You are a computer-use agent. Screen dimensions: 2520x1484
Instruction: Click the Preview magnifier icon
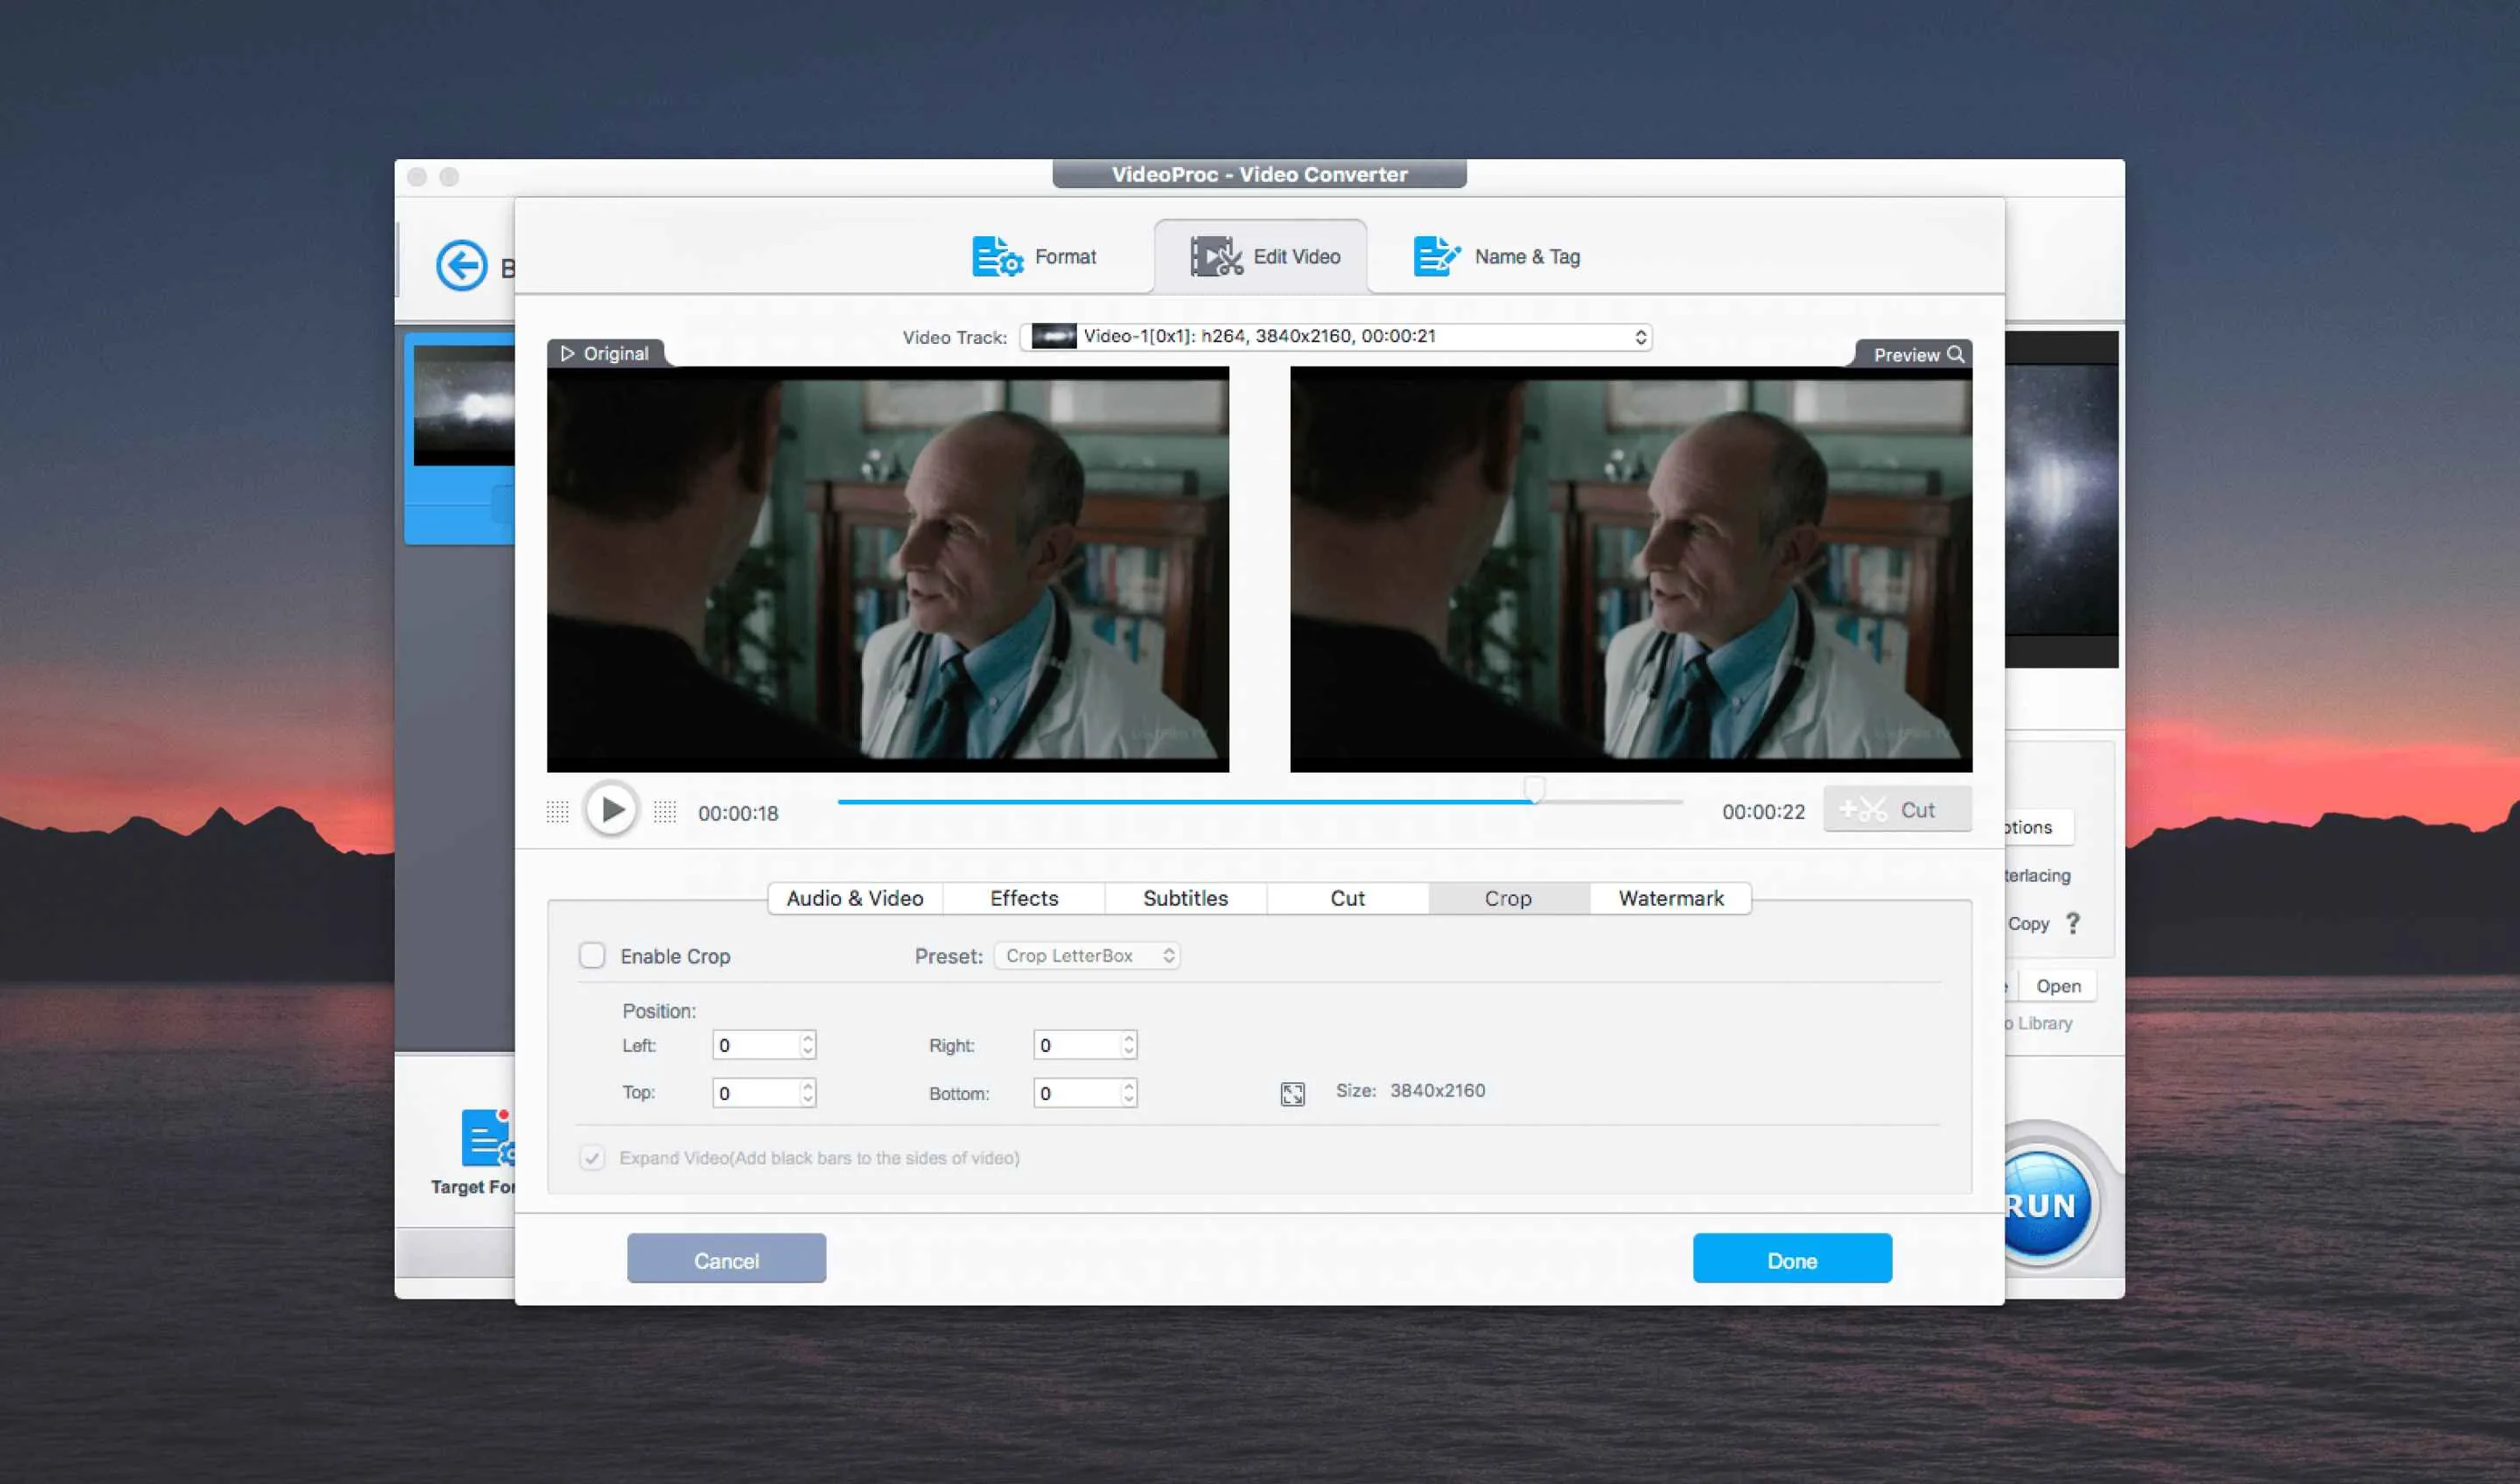tap(1957, 354)
